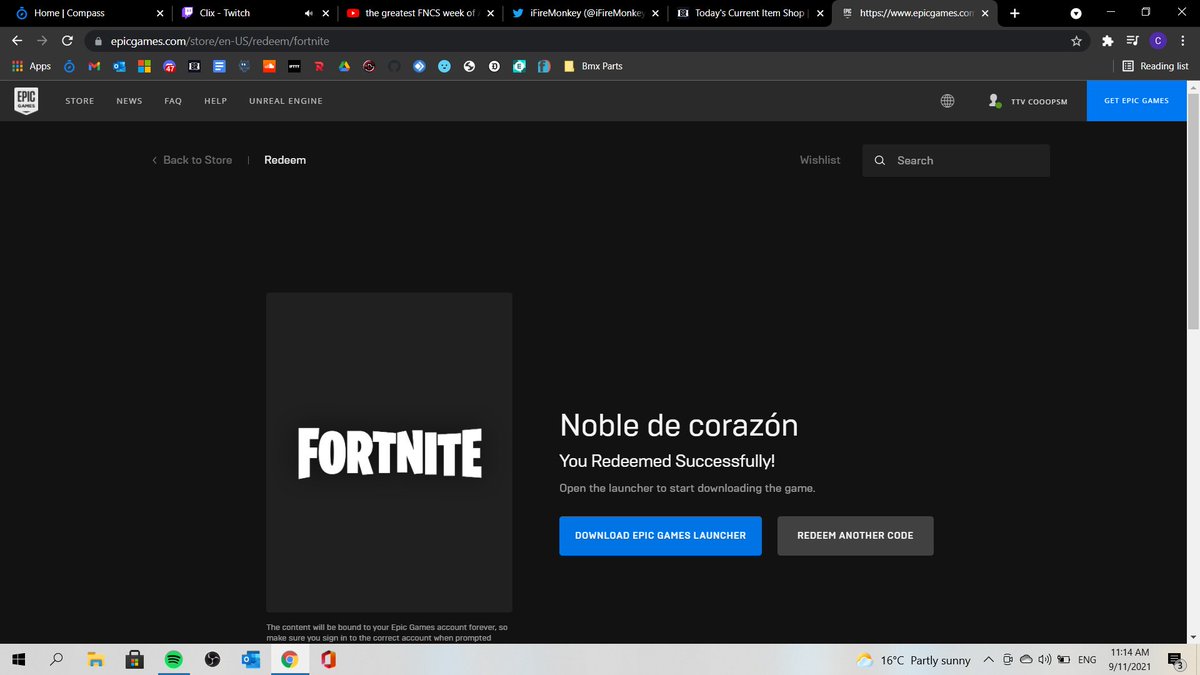The width and height of the screenshot is (1200, 675).
Task: Open the Wishlist link
Action: tap(820, 160)
